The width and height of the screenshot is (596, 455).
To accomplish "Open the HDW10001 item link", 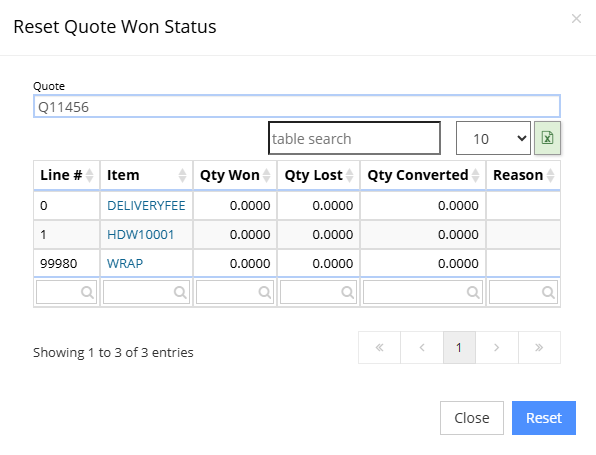I will coord(140,235).
